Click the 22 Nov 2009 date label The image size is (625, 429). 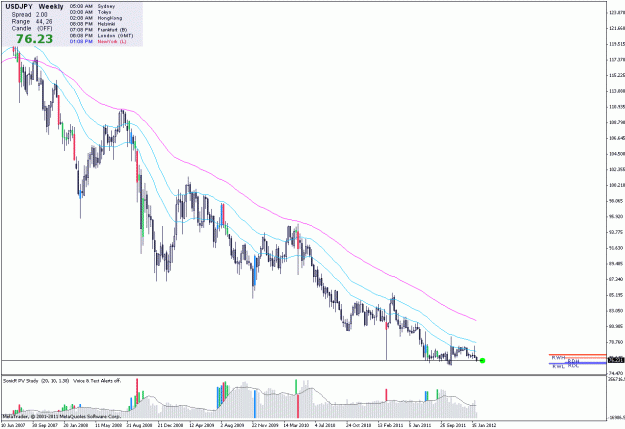(x=265, y=425)
